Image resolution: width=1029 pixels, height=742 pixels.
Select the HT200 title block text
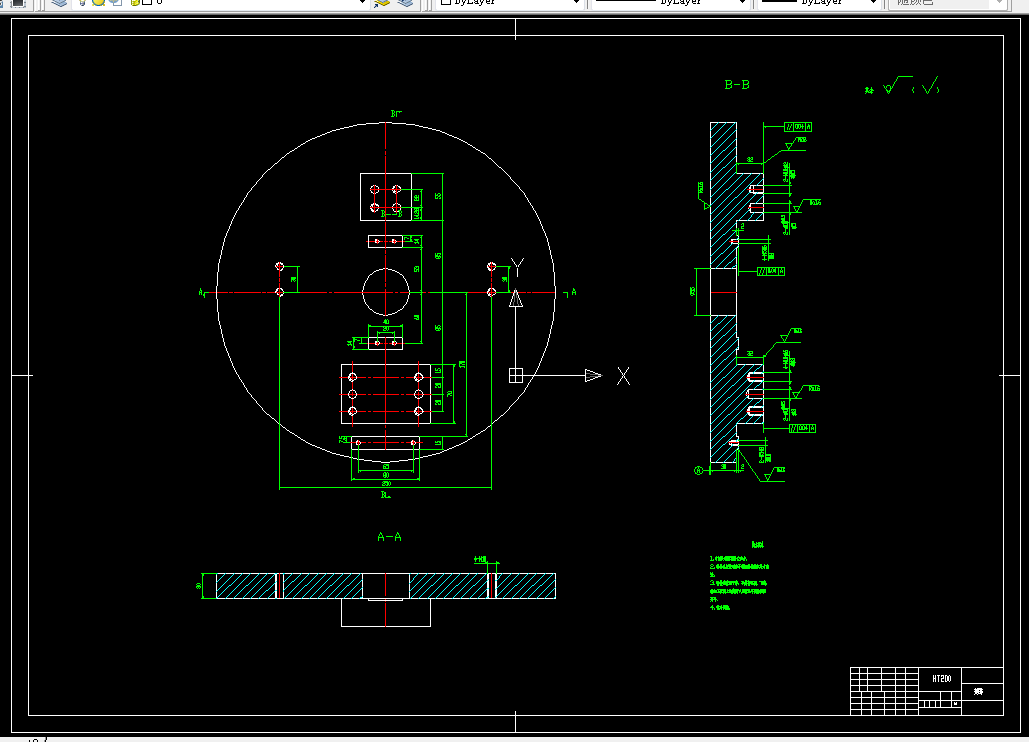942,678
